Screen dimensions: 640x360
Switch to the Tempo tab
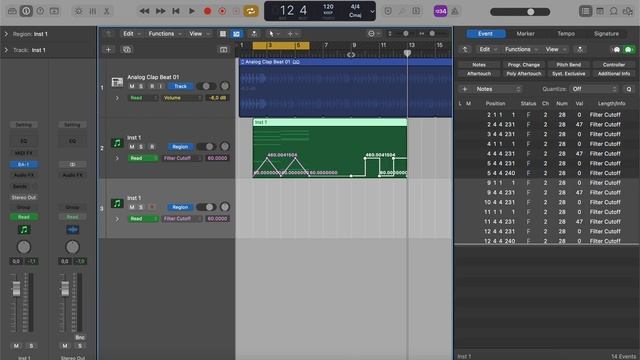(x=566, y=33)
